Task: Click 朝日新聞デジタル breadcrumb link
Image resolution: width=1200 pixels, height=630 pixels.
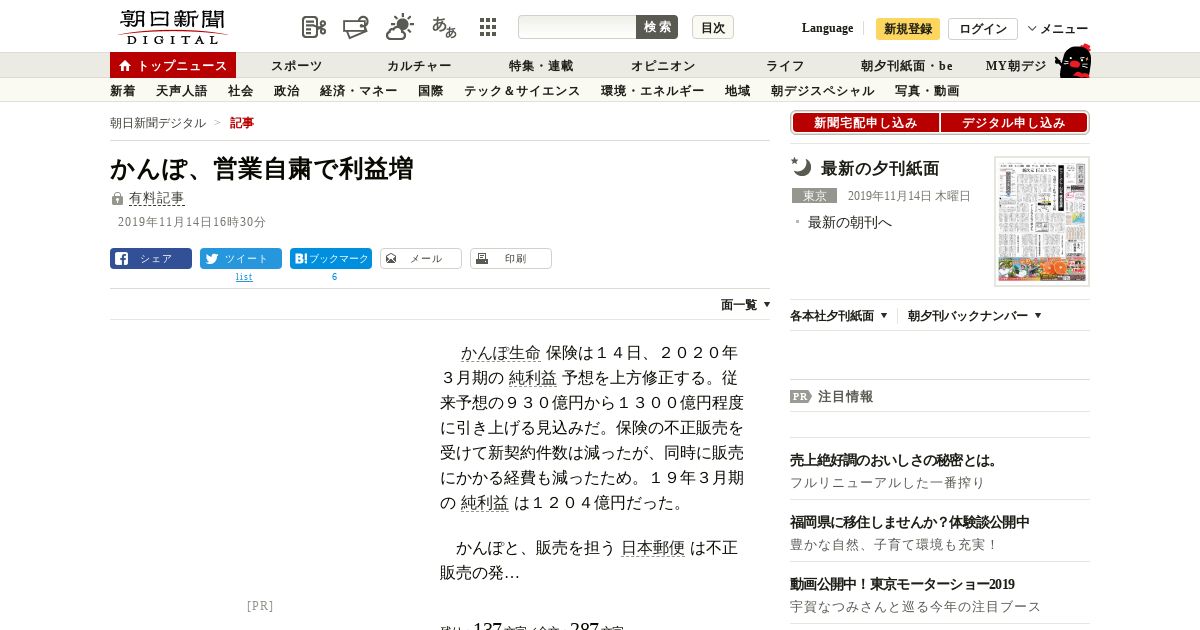Action: point(158,122)
